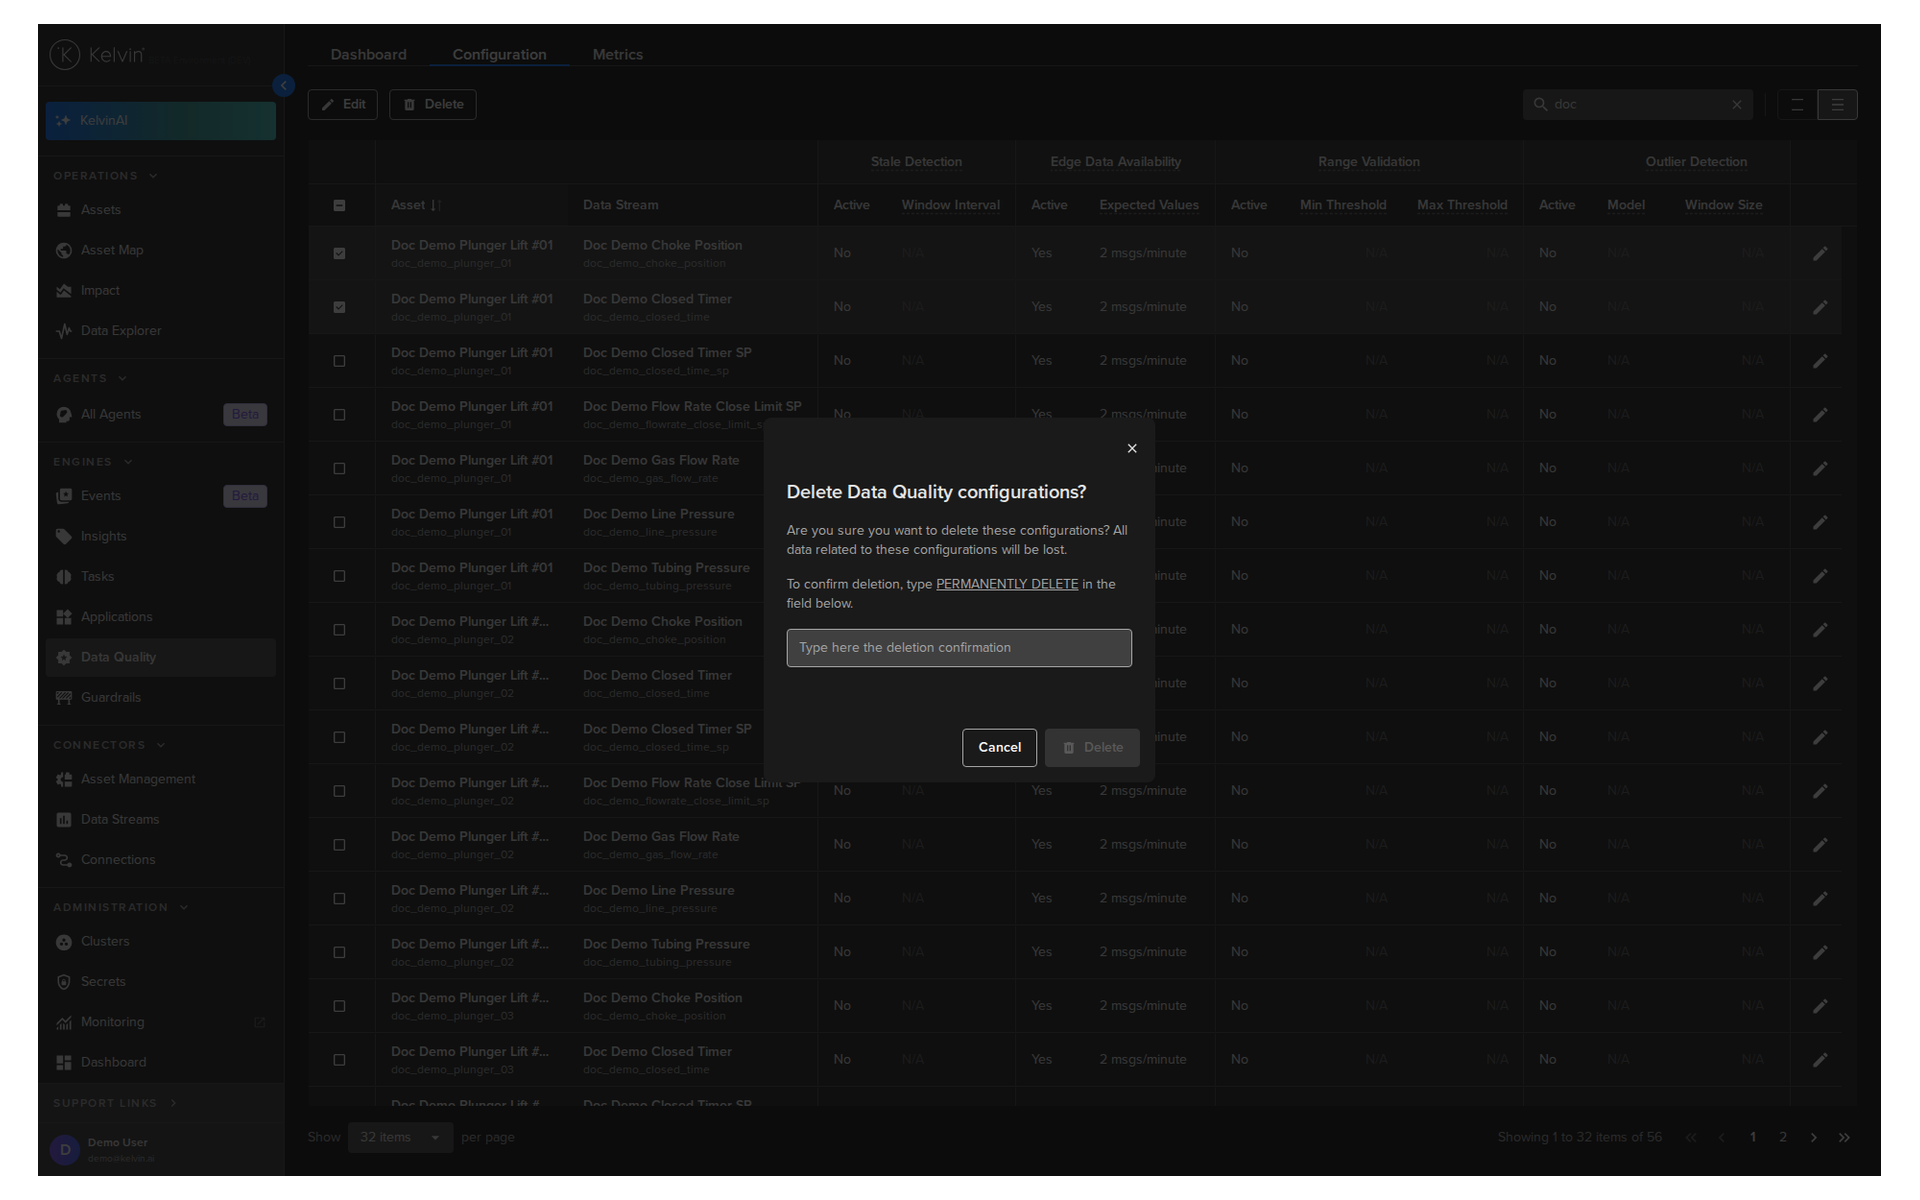Open Events in the sidebar
The width and height of the screenshot is (1920, 1200).
160,496
